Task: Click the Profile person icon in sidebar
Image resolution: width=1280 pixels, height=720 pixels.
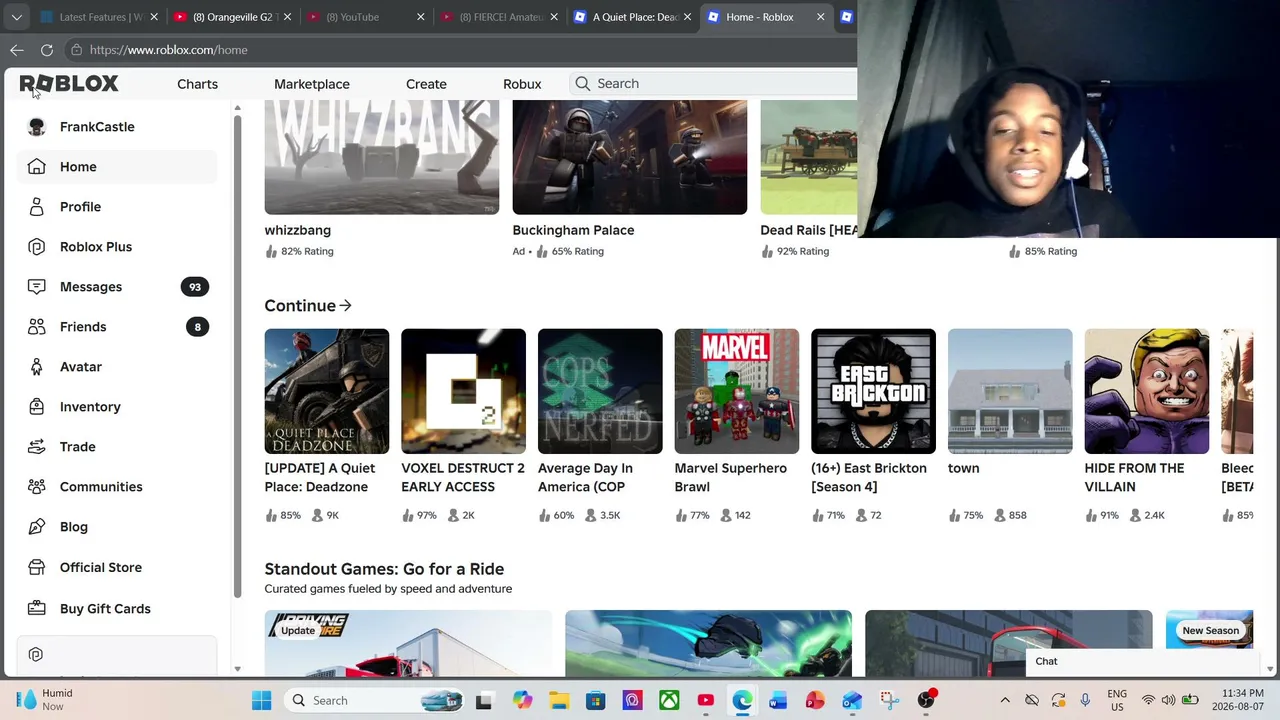Action: click(37, 207)
